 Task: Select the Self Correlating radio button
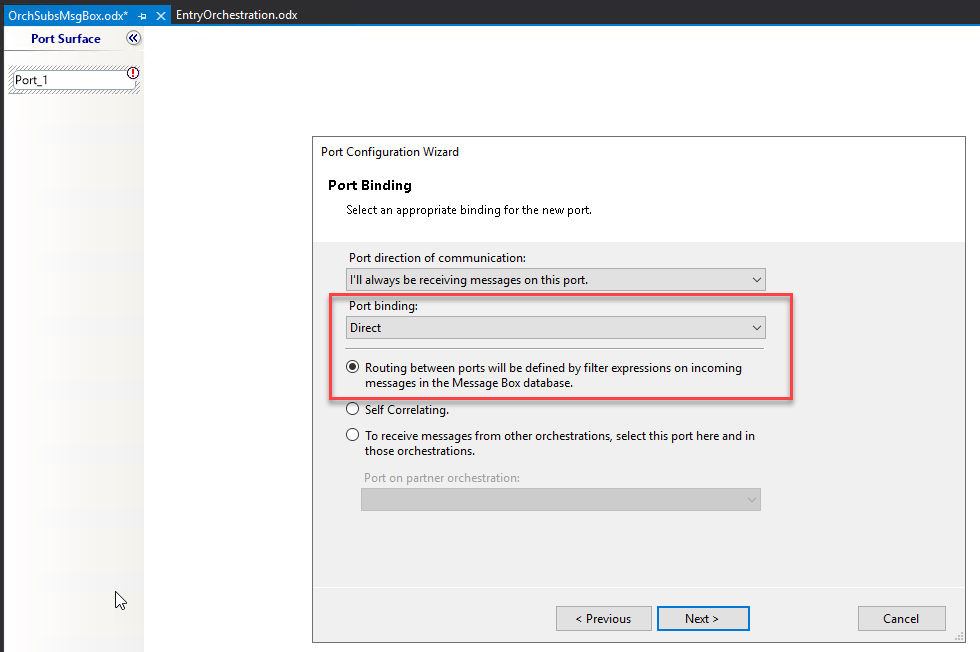[x=352, y=408]
